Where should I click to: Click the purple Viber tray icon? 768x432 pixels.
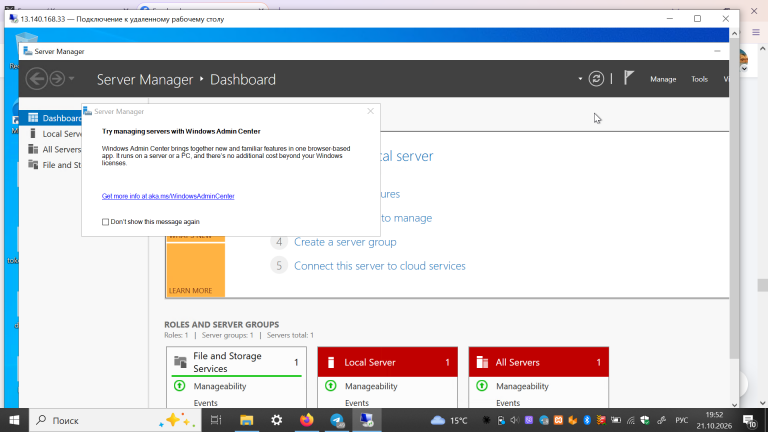529,420
